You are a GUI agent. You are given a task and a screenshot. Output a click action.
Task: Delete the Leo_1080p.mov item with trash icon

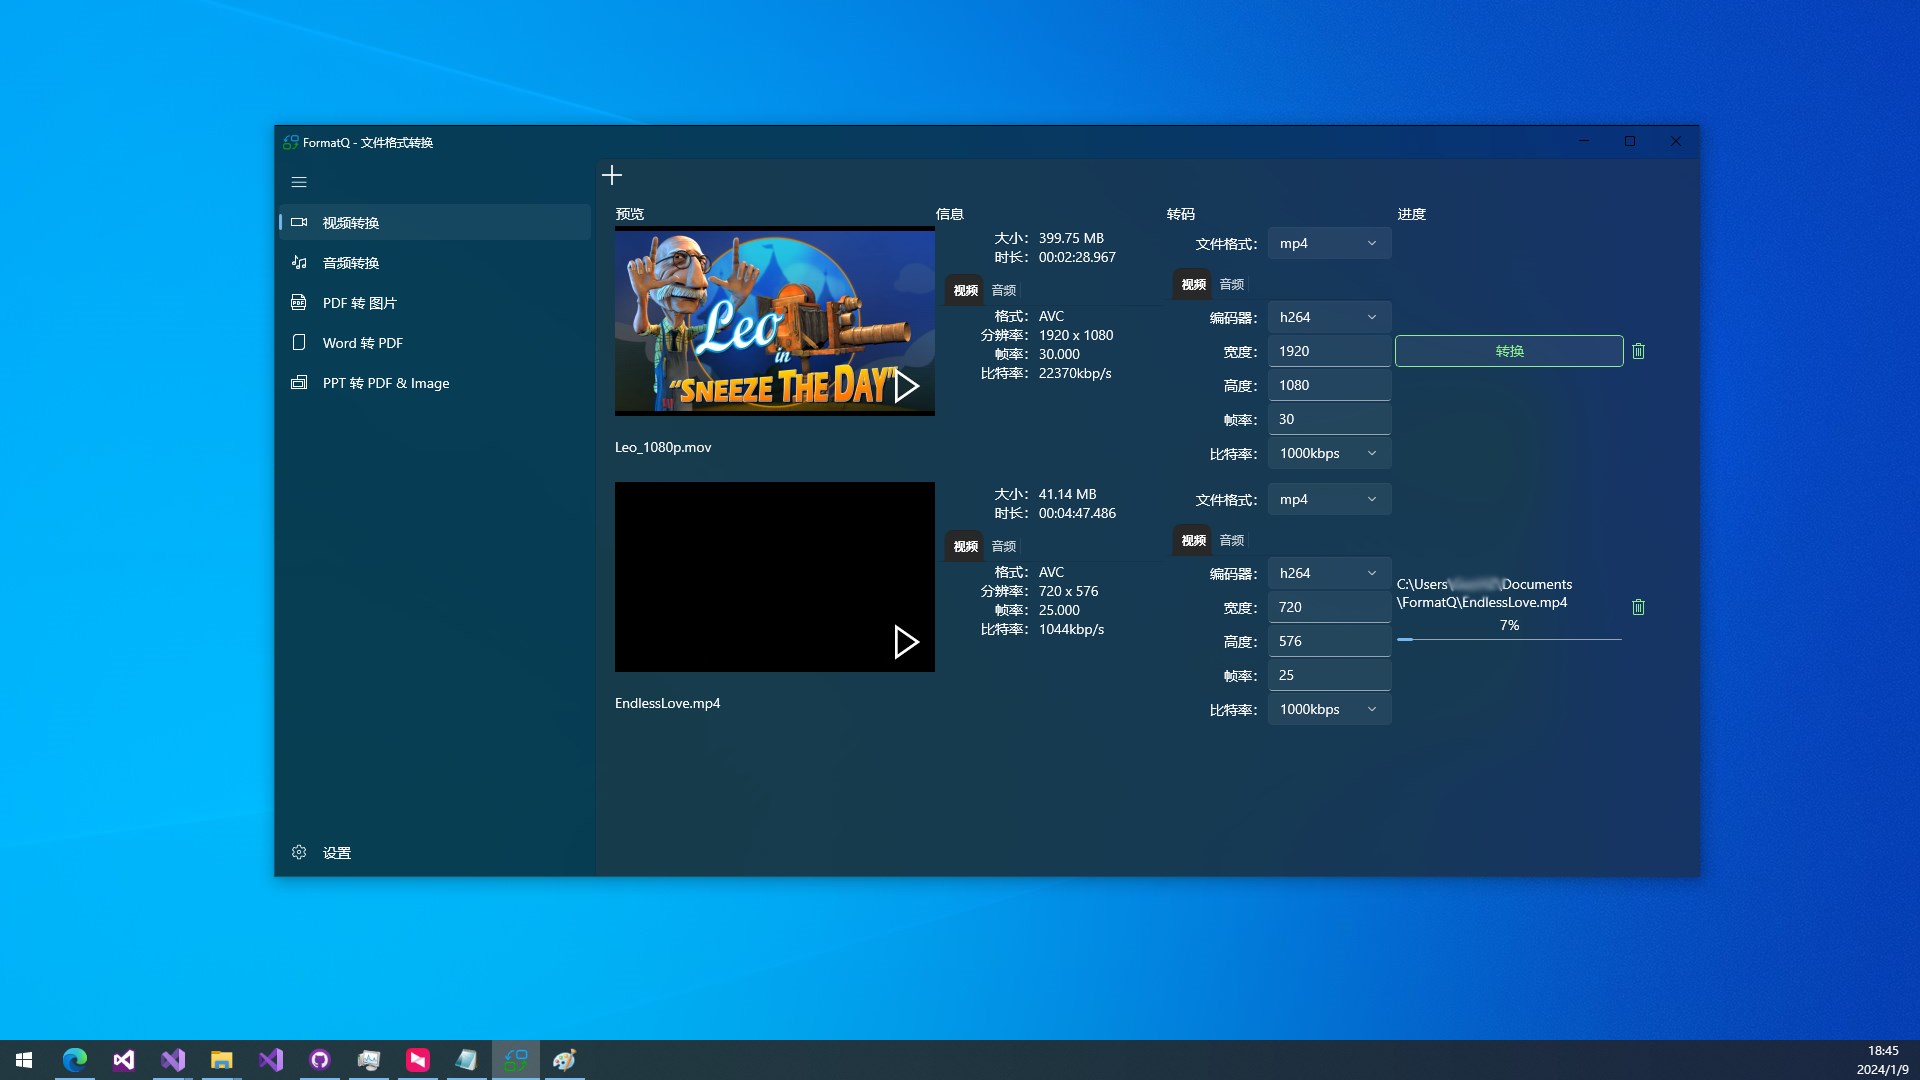[x=1638, y=351]
